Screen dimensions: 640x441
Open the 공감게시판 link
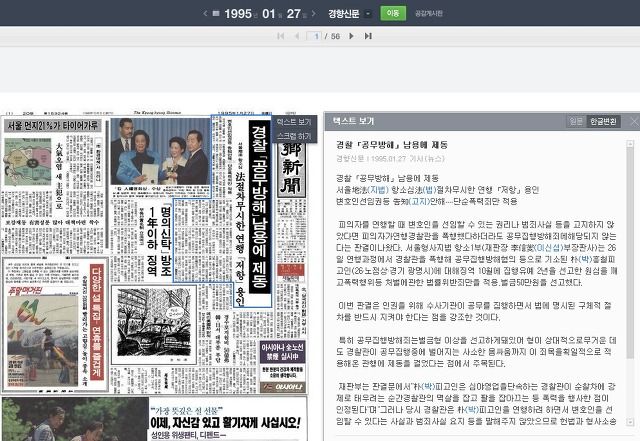[x=429, y=13]
